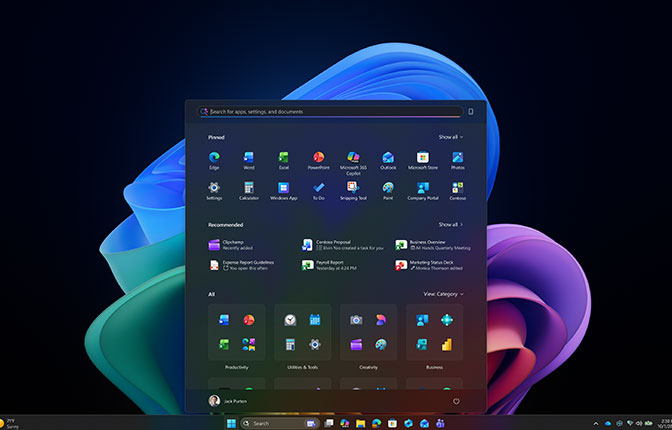Open Calculator from pinned apps
Screen dimensions: 672x430
[248, 187]
